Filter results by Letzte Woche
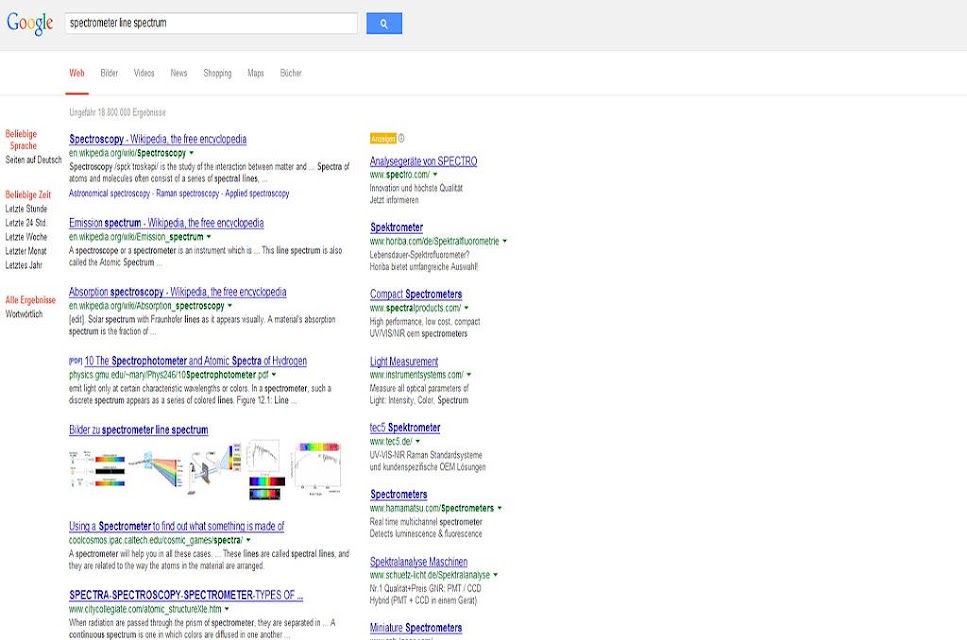Image resolution: width=967 pixels, height=640 pixels. [x=26, y=237]
